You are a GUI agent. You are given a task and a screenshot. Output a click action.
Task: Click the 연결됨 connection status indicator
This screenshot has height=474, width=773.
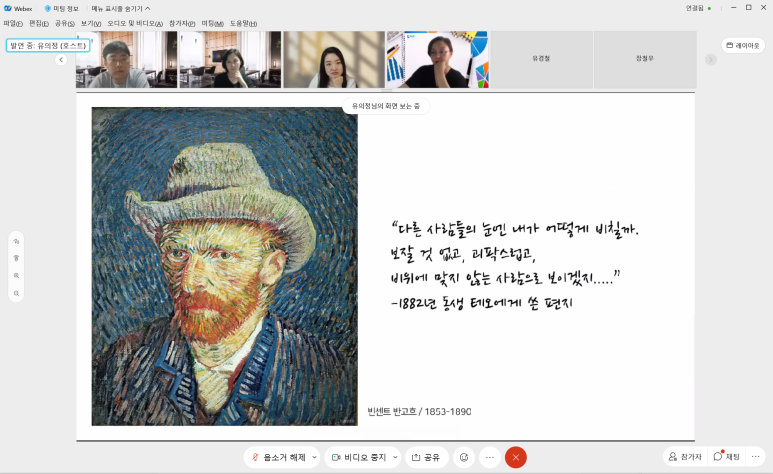point(698,8)
